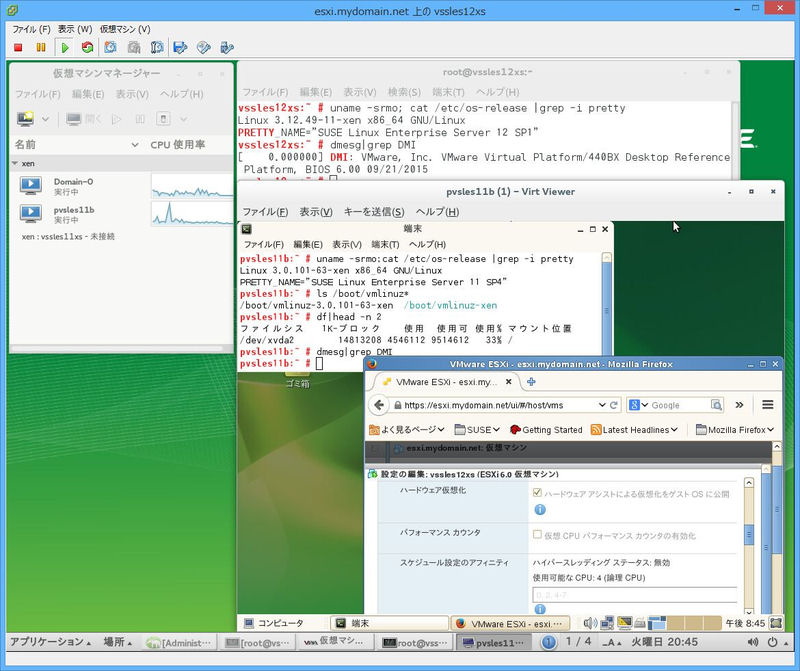Expand the Mozilla Firefox bookmarks folder
Viewport: 800px width, 671px height.
click(735, 430)
